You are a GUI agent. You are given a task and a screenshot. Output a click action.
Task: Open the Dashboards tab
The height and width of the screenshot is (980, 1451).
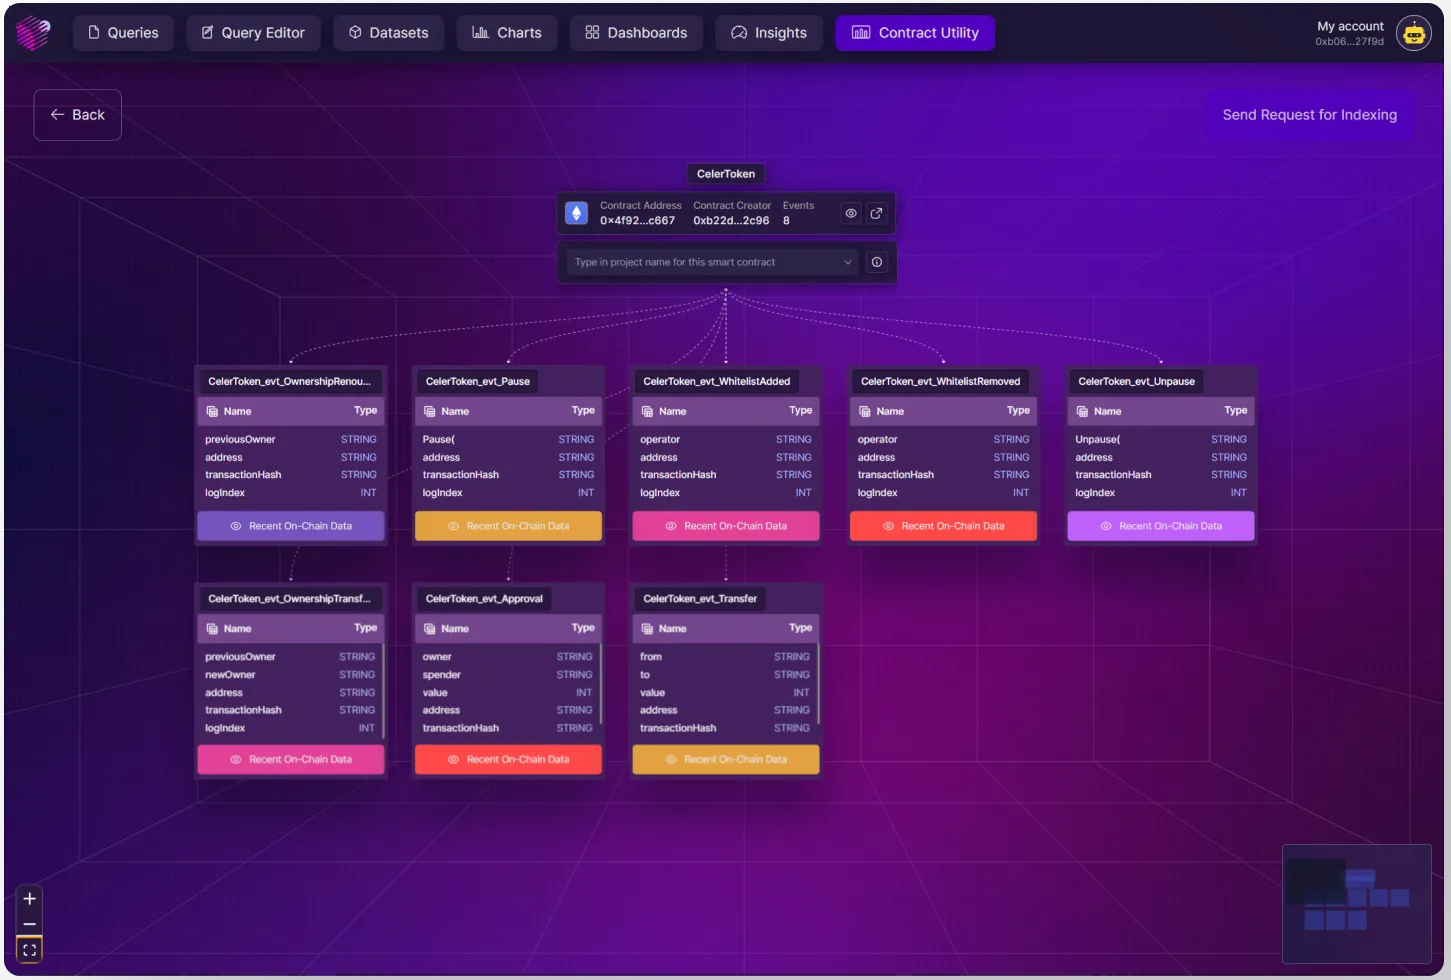(636, 33)
